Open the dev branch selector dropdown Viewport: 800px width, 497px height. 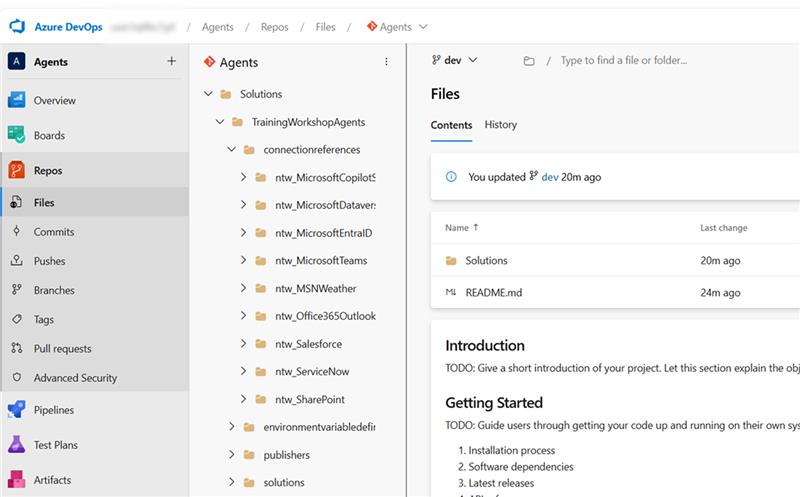[x=455, y=60]
